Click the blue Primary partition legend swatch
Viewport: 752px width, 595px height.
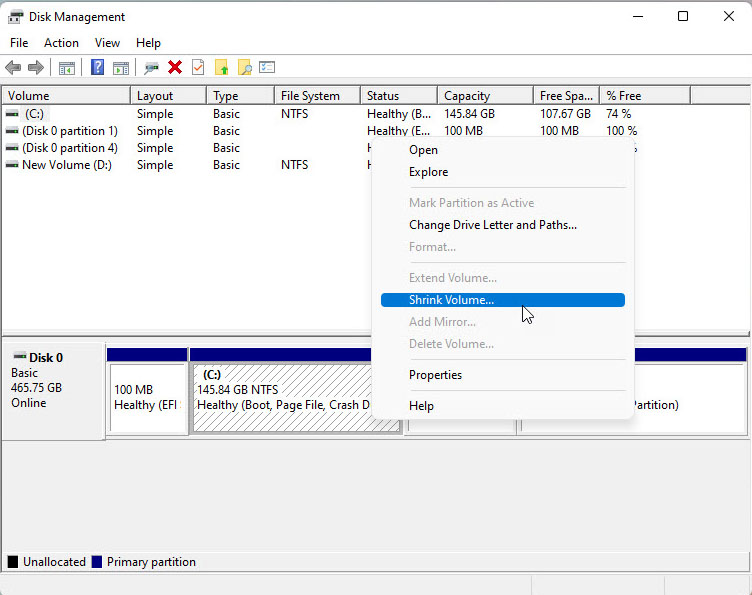click(97, 562)
